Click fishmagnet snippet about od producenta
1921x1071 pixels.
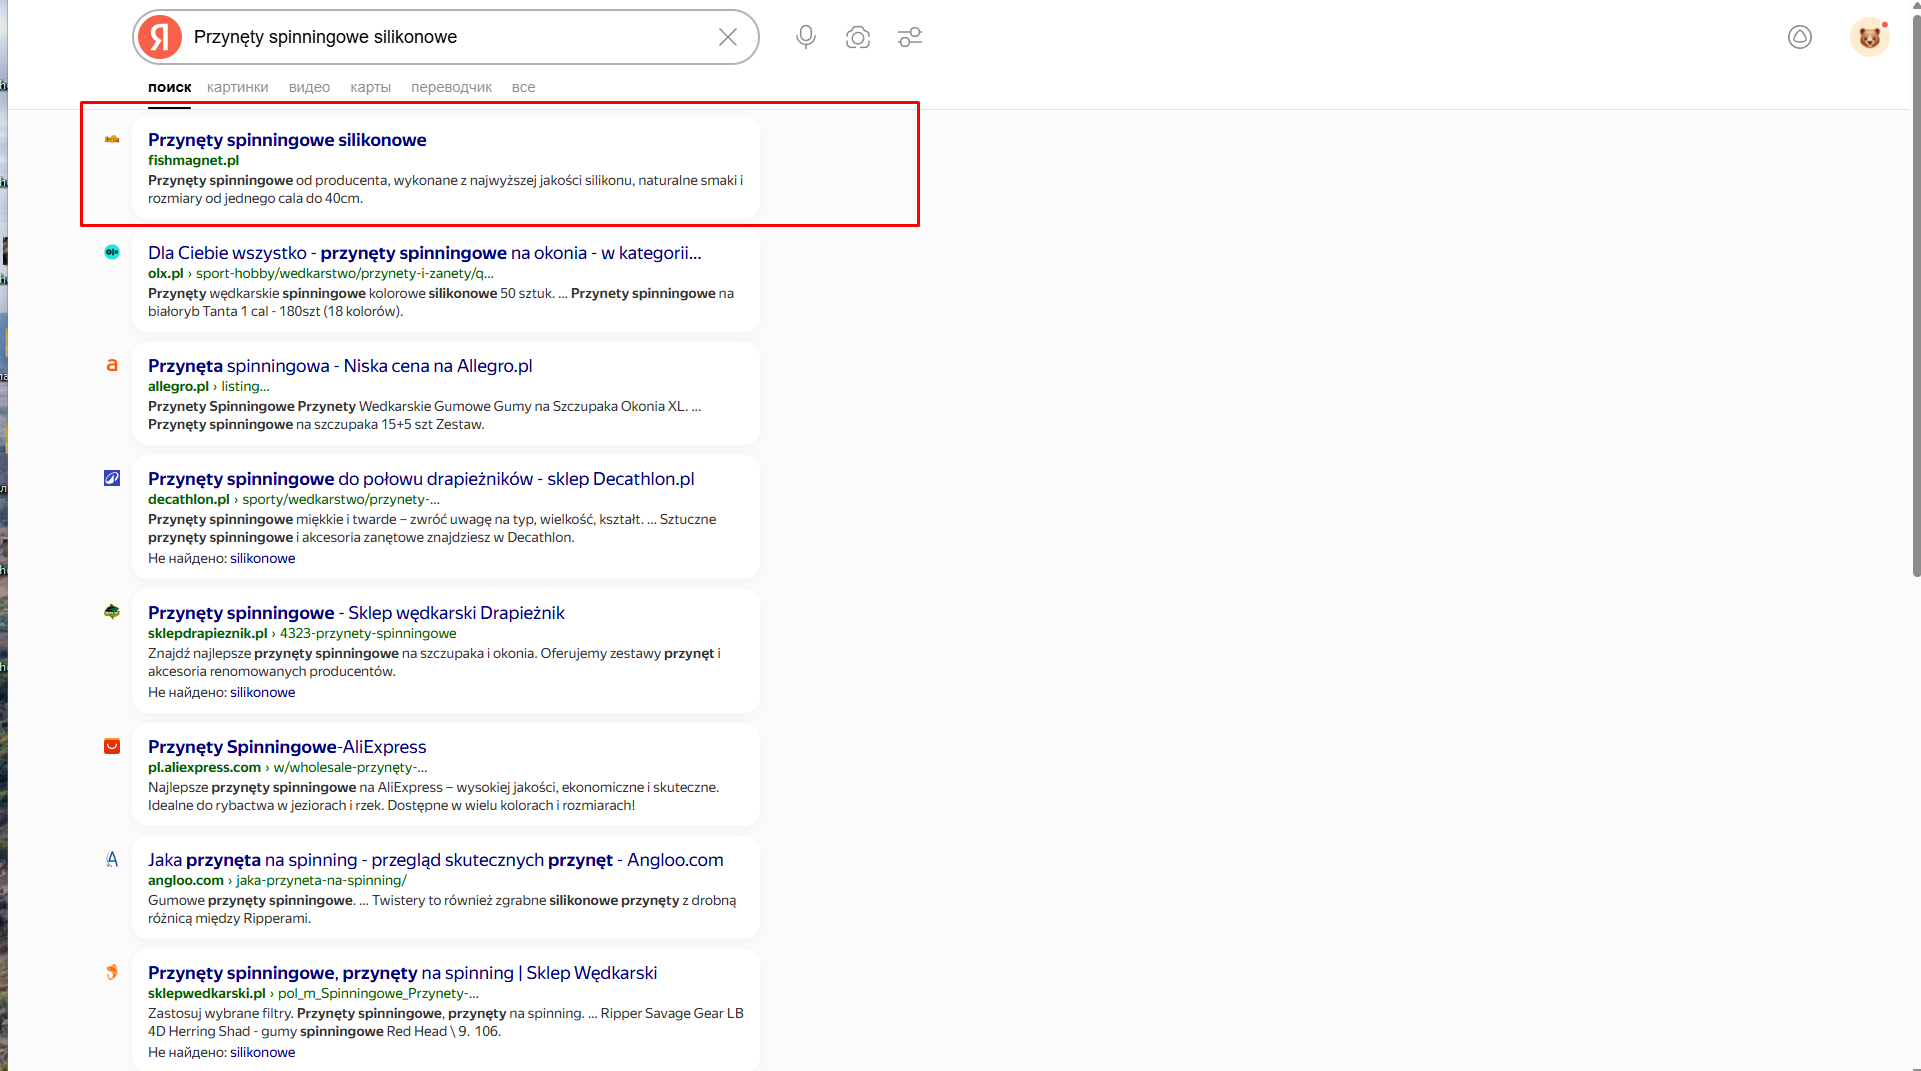[445, 189]
